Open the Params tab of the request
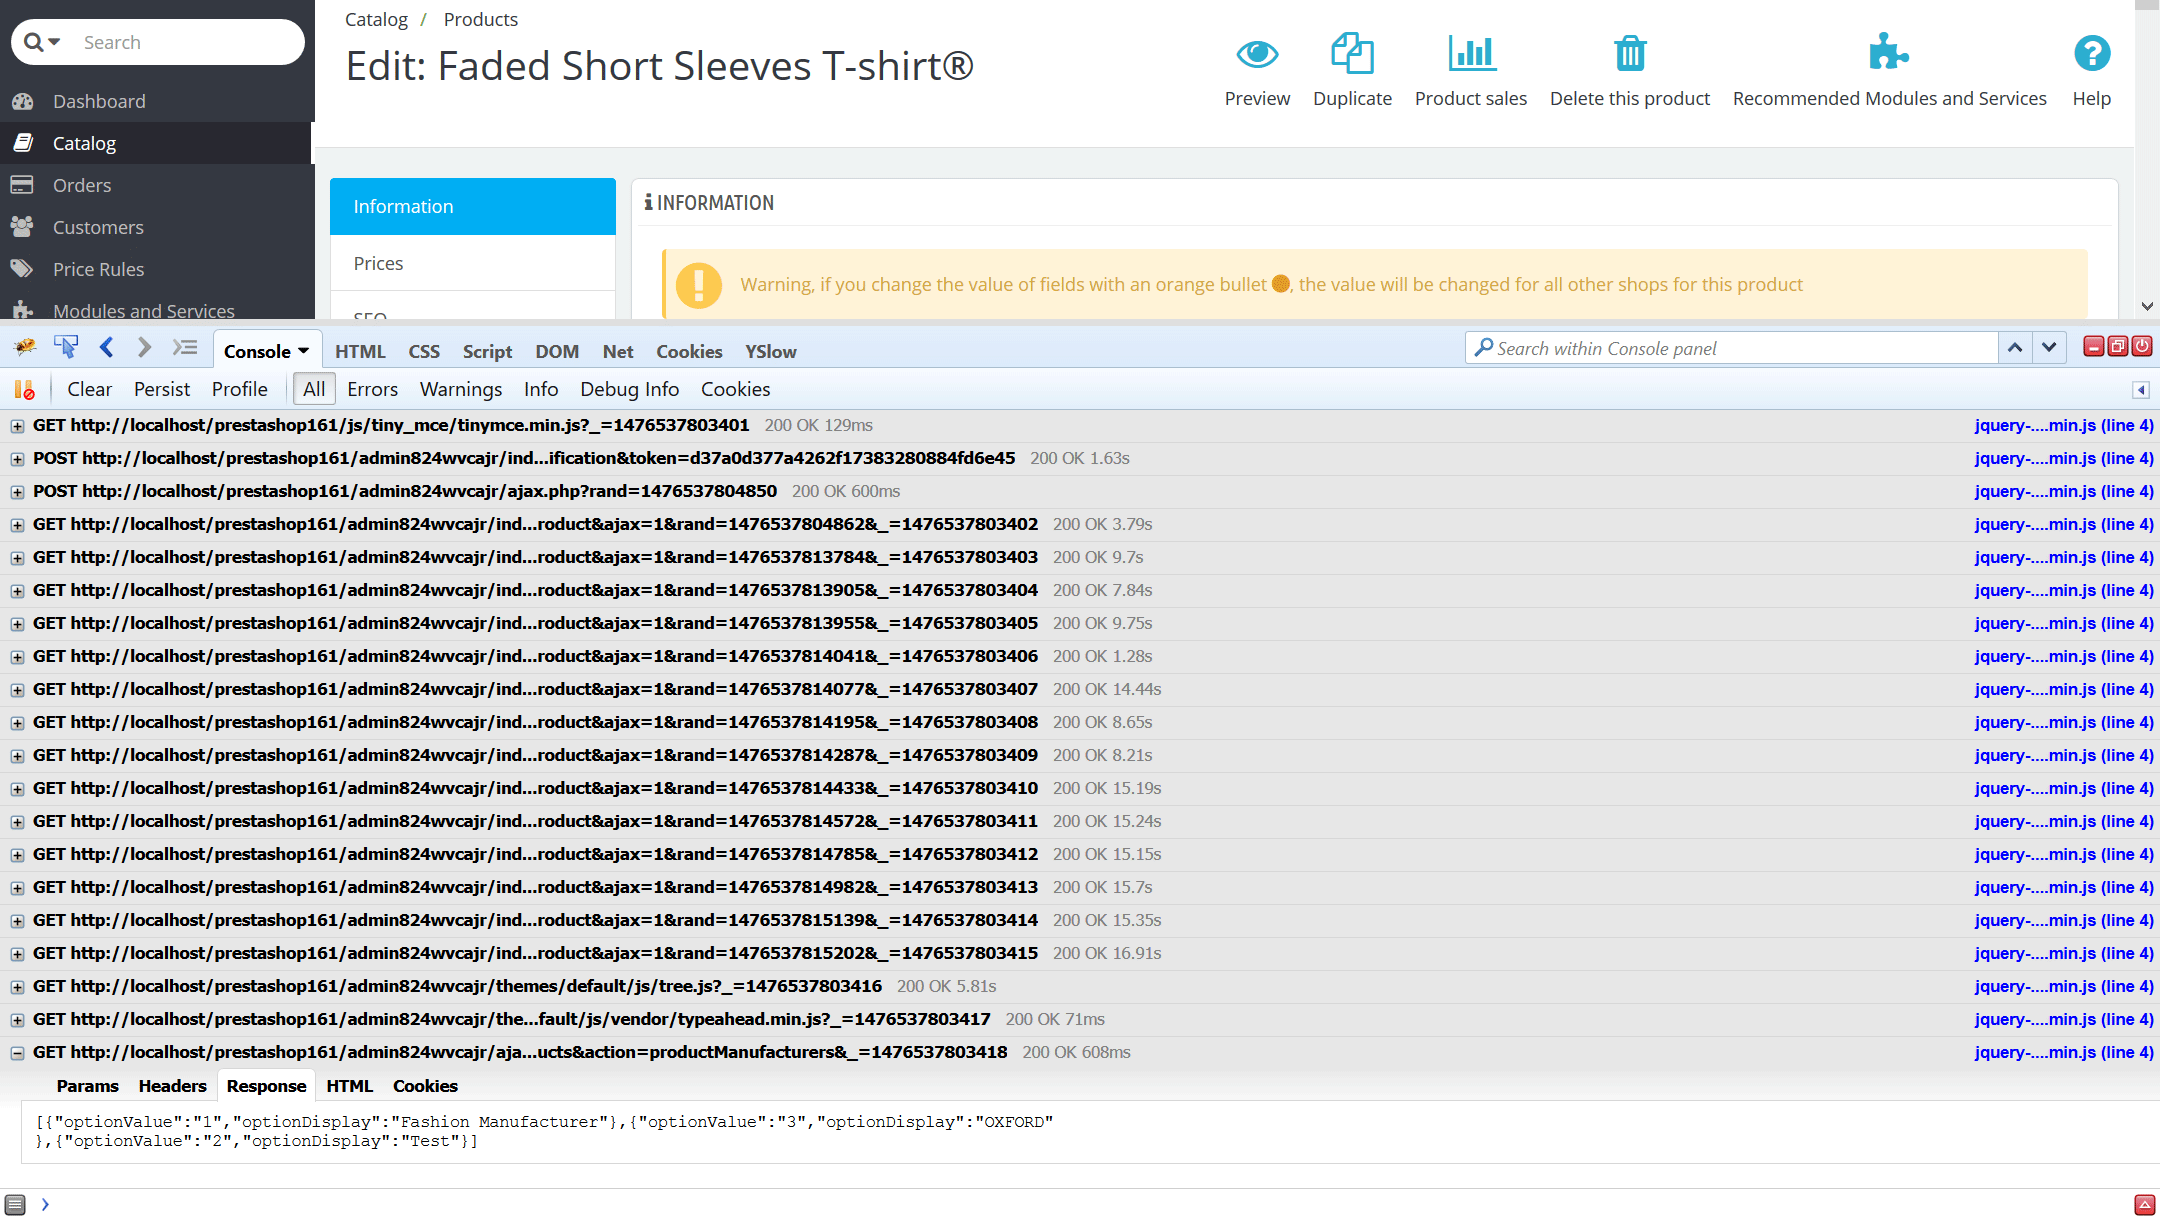Viewport: 2160px width, 1216px height. click(87, 1086)
